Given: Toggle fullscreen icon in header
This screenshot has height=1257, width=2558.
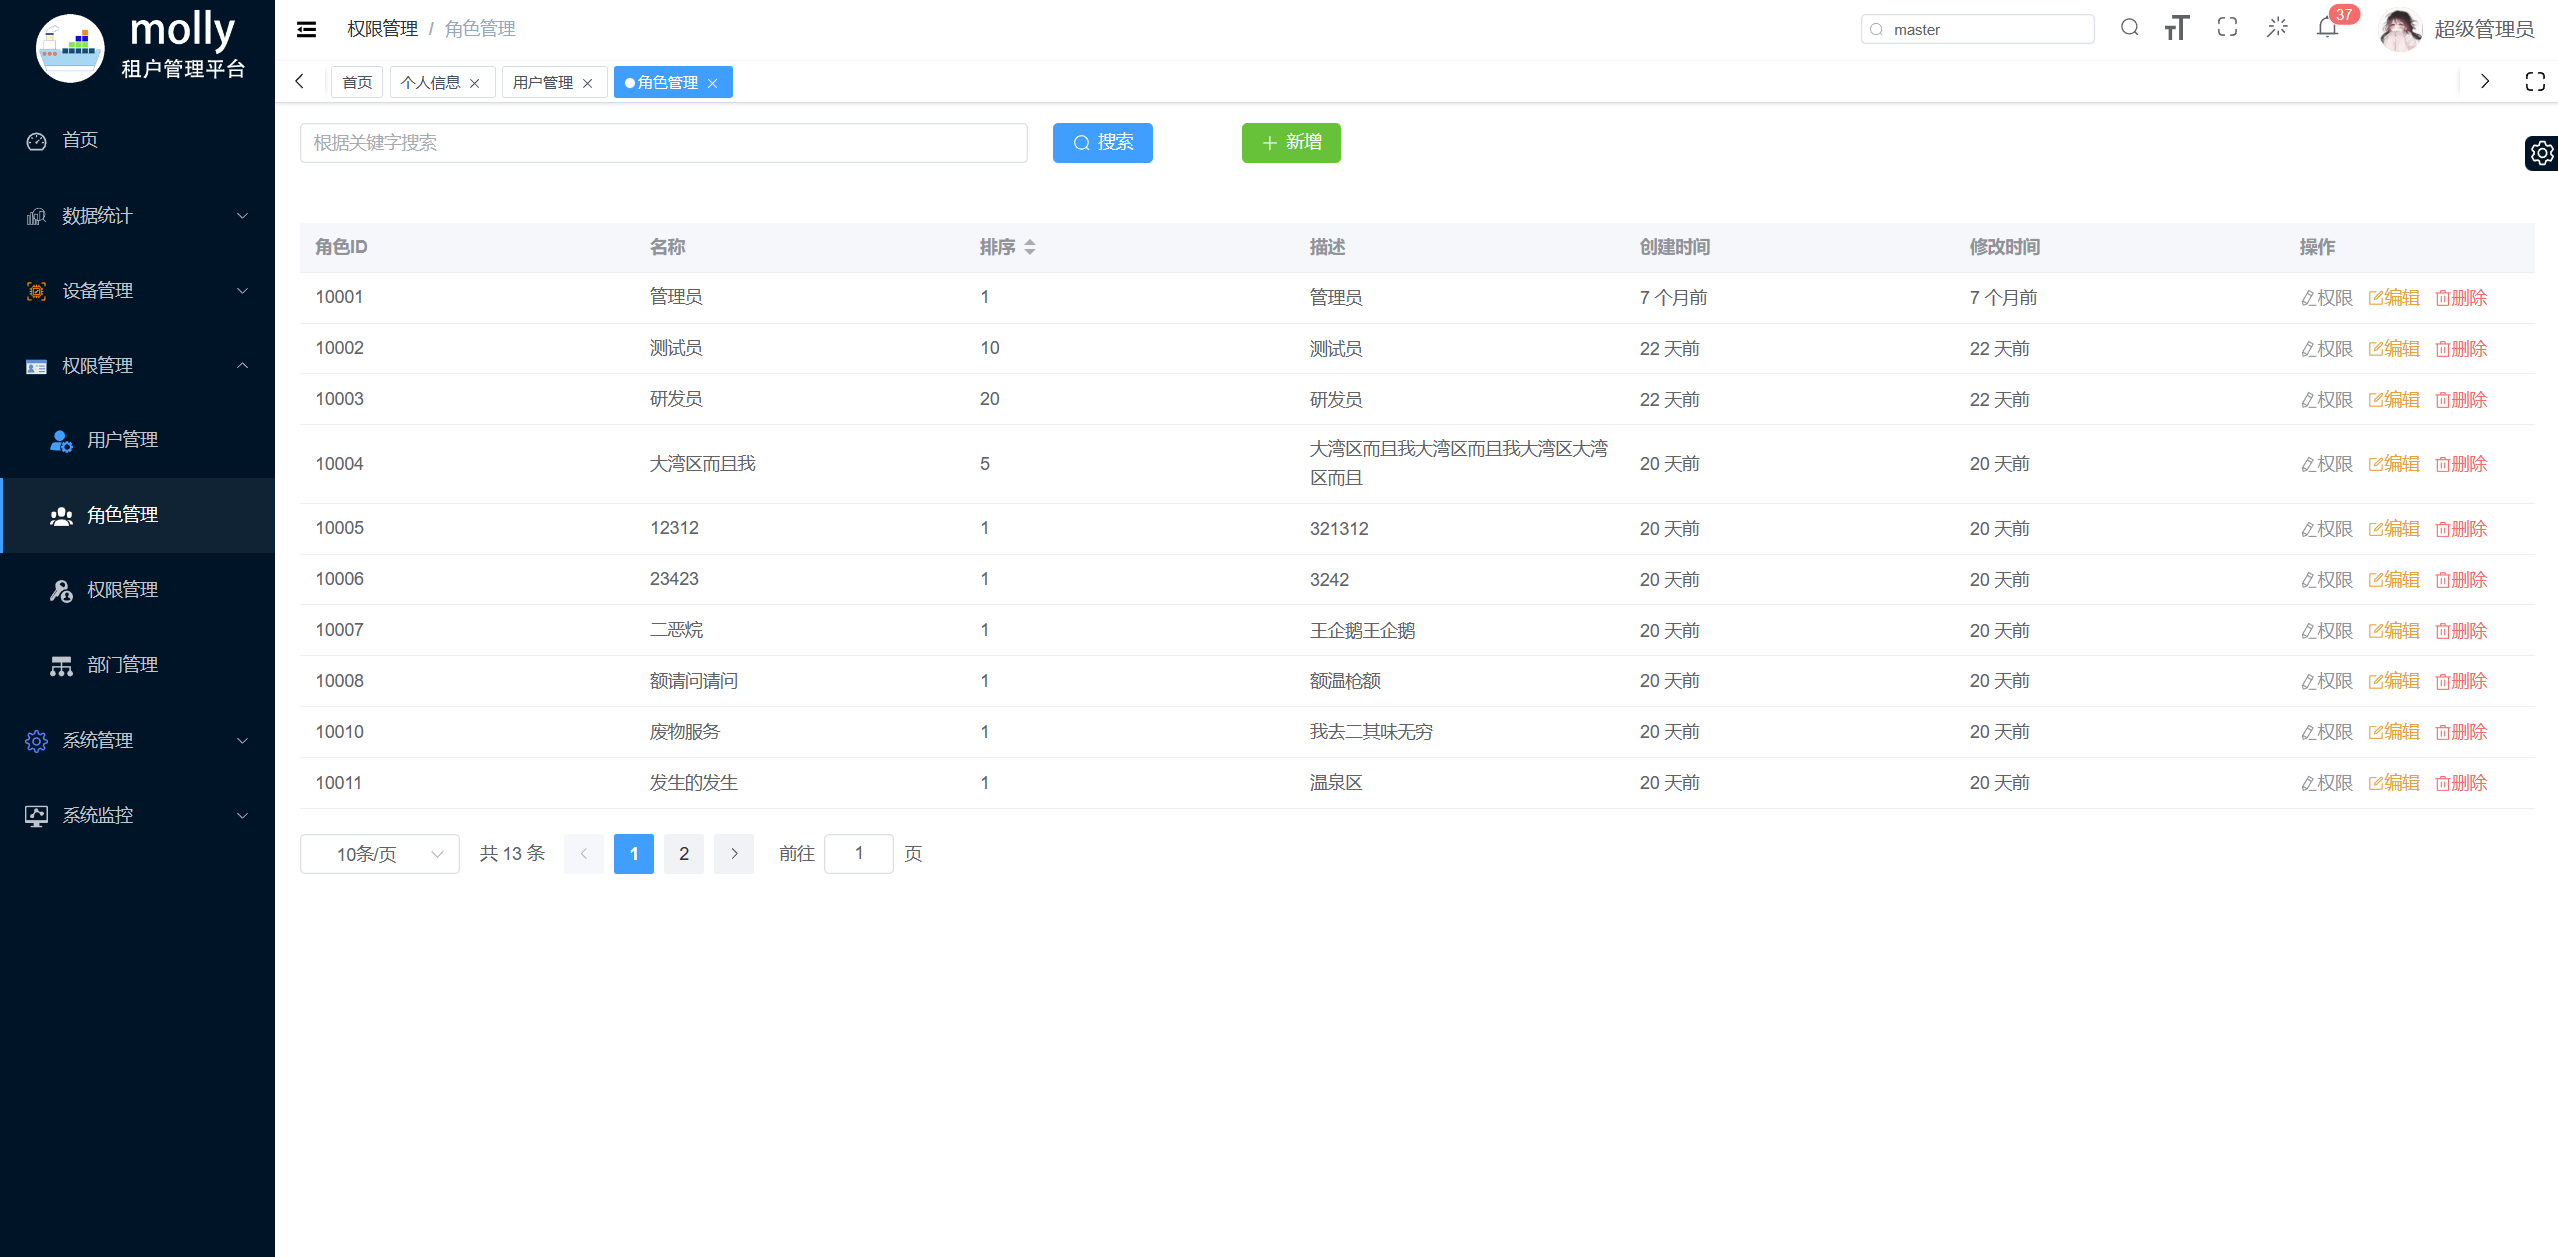Looking at the screenshot, I should click(x=2227, y=28).
